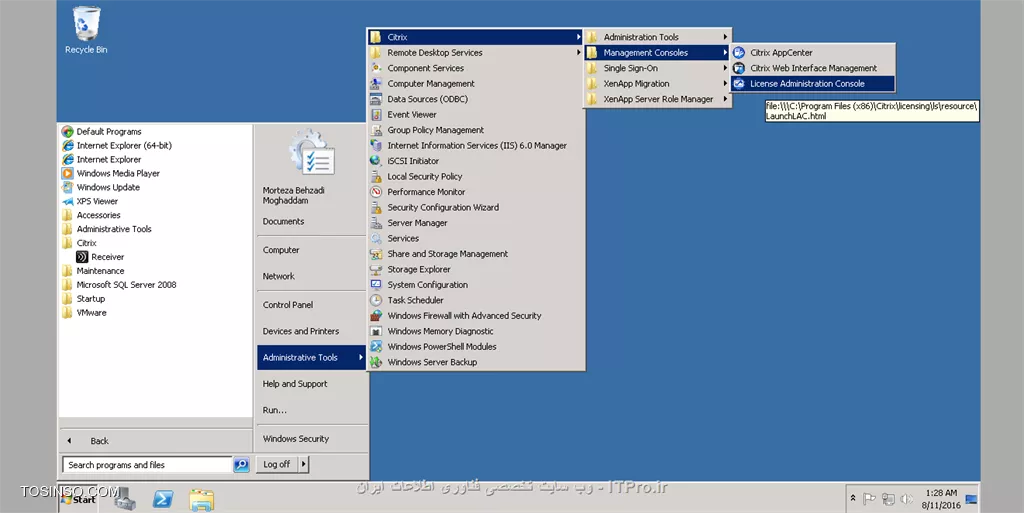Click the Windows Server Backup icon

(x=376, y=362)
